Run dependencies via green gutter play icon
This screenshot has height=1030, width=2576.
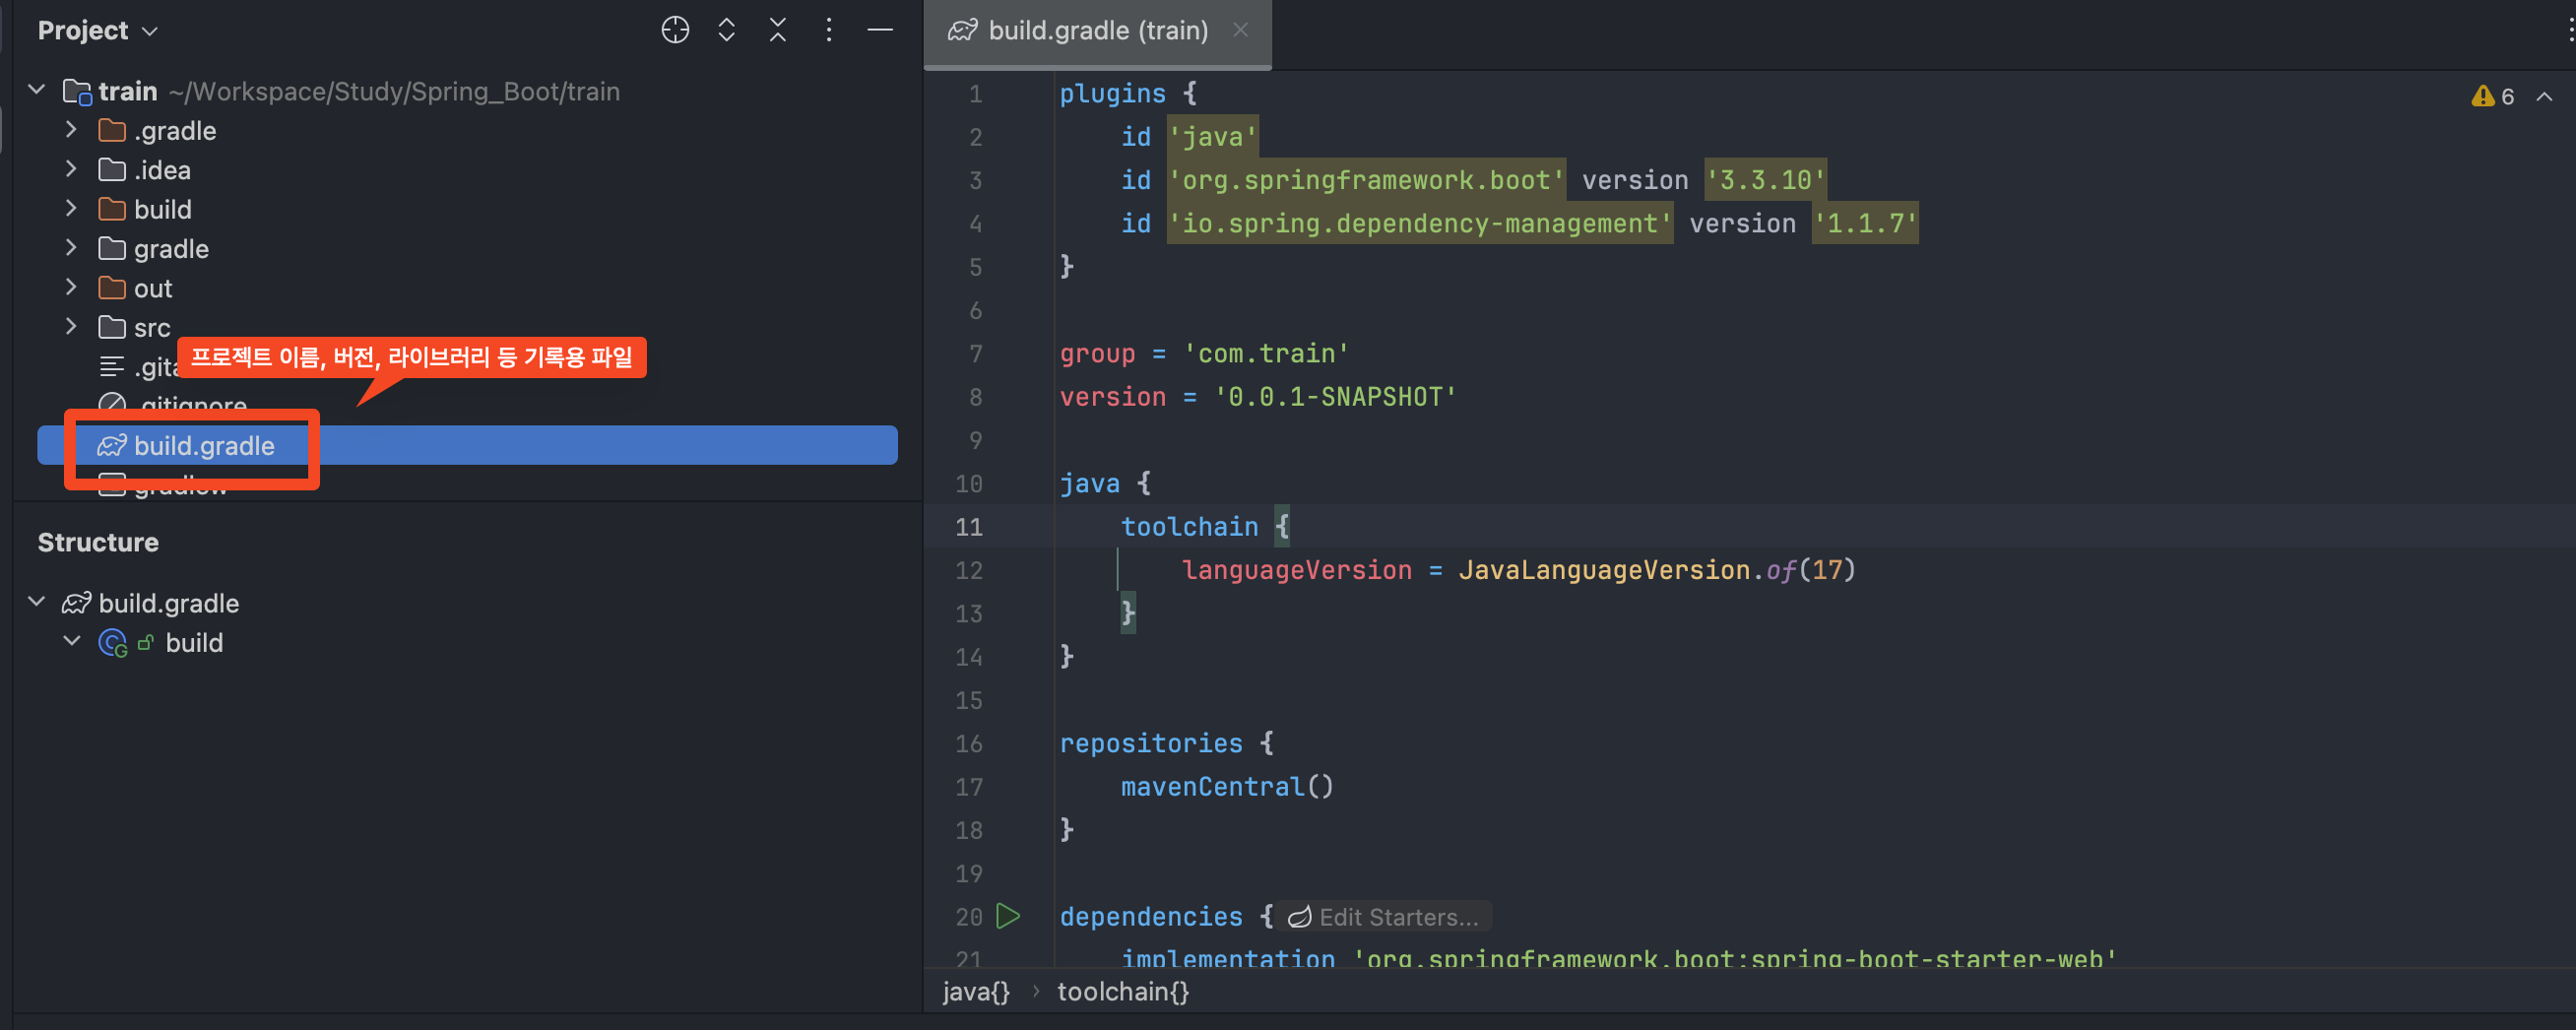1009,915
